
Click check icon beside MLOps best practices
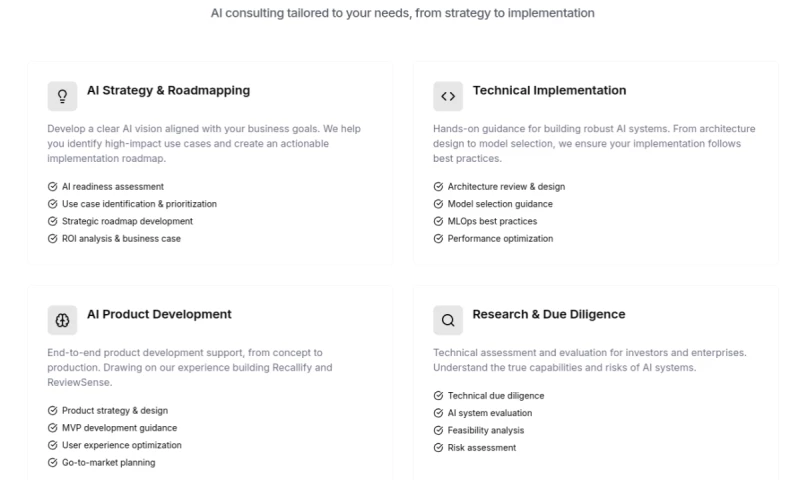pos(438,221)
